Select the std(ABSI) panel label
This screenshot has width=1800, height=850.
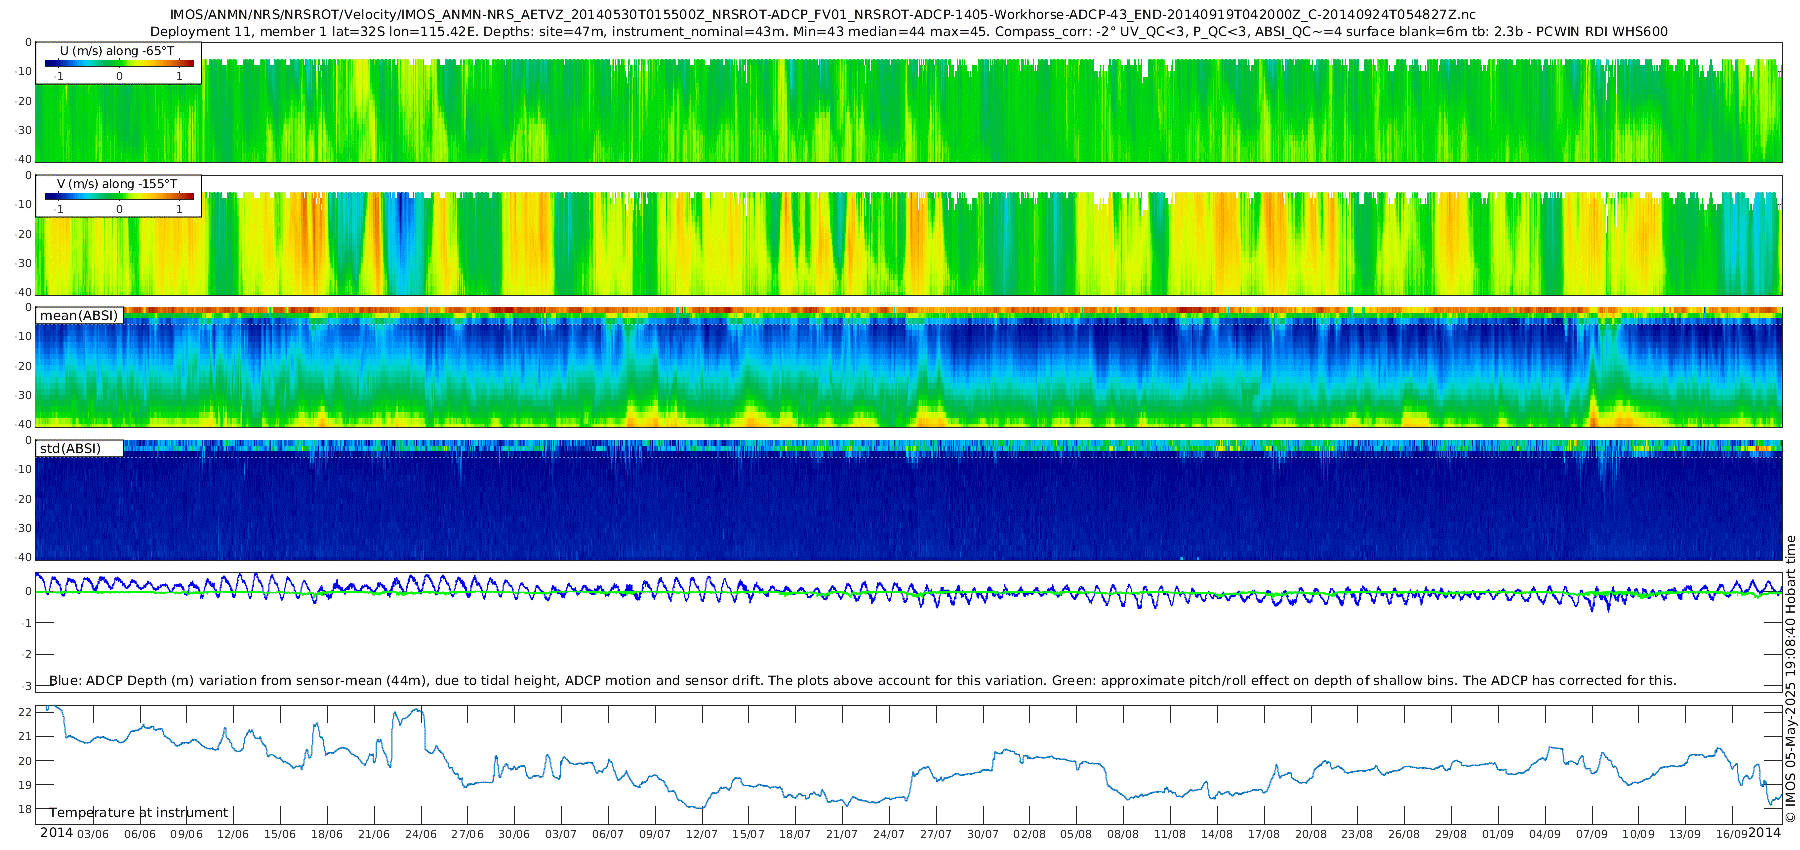point(79,448)
